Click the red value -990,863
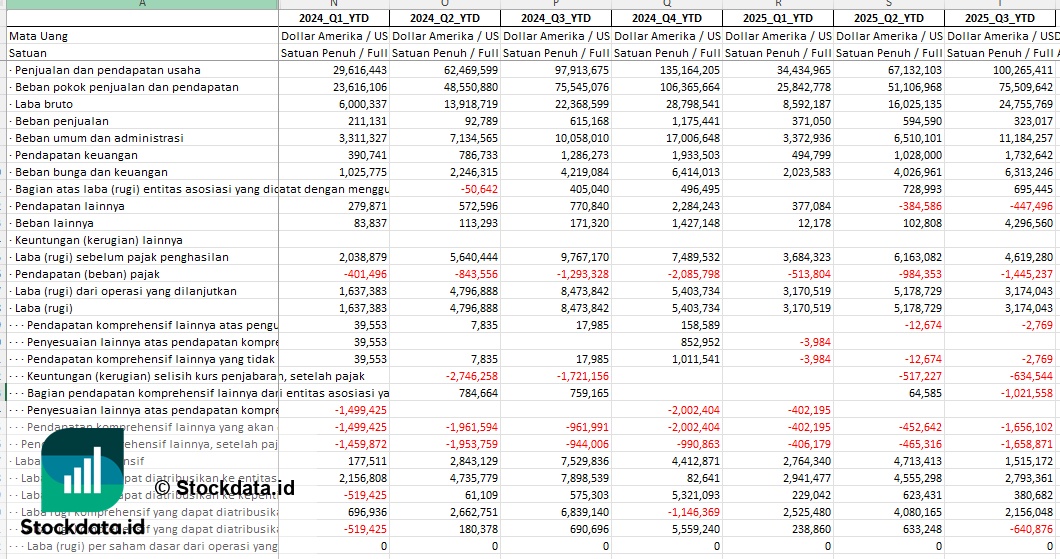This screenshot has height=559, width=1060. click(698, 444)
